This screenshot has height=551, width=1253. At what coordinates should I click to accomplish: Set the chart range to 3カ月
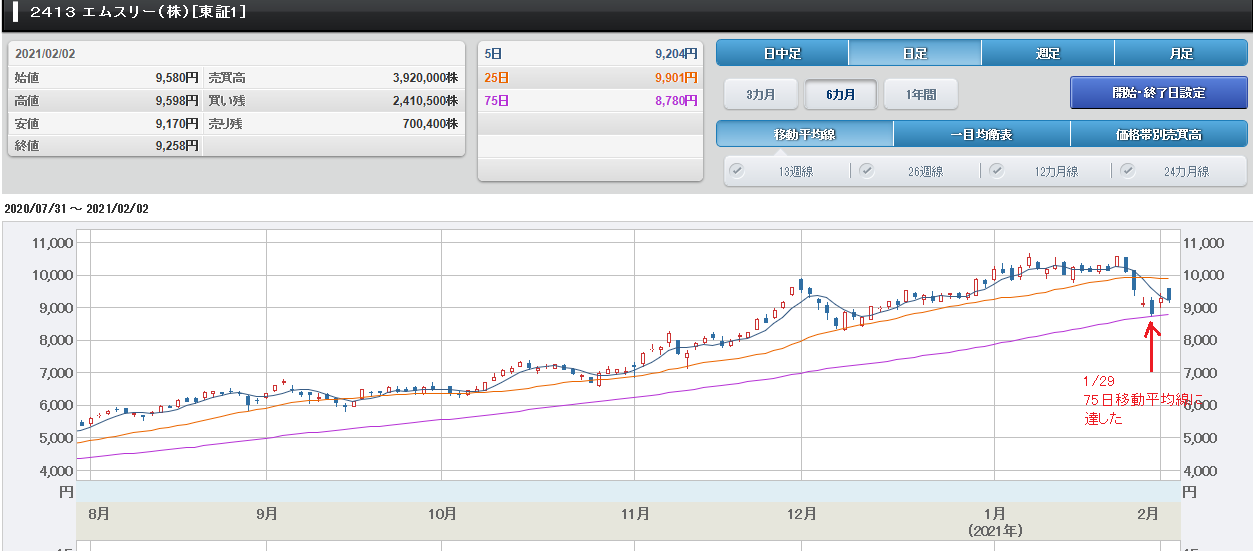[761, 94]
